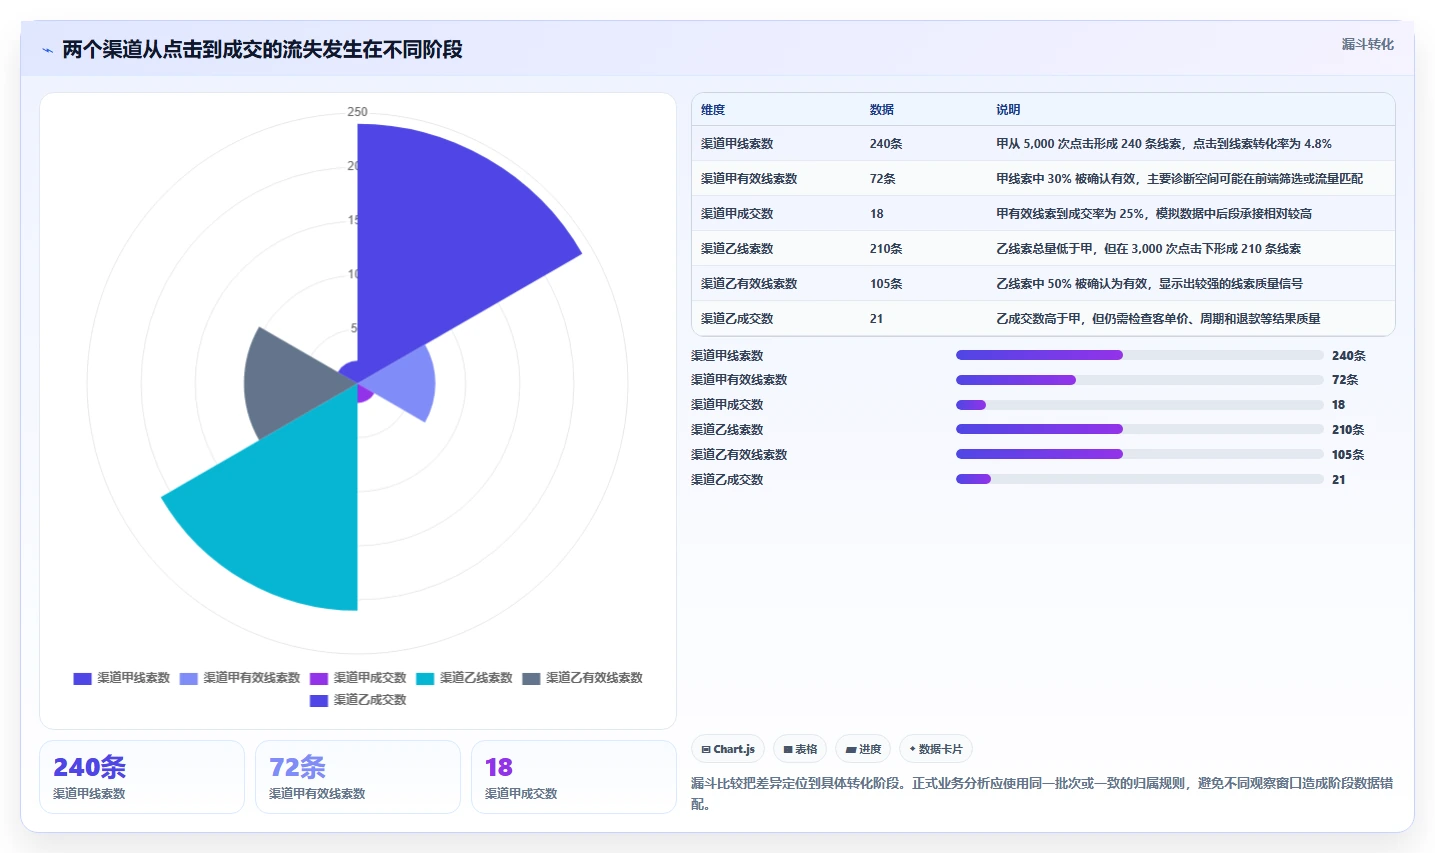Click the 漏斗转化 label at top right
This screenshot has width=1435, height=853.
click(1367, 44)
